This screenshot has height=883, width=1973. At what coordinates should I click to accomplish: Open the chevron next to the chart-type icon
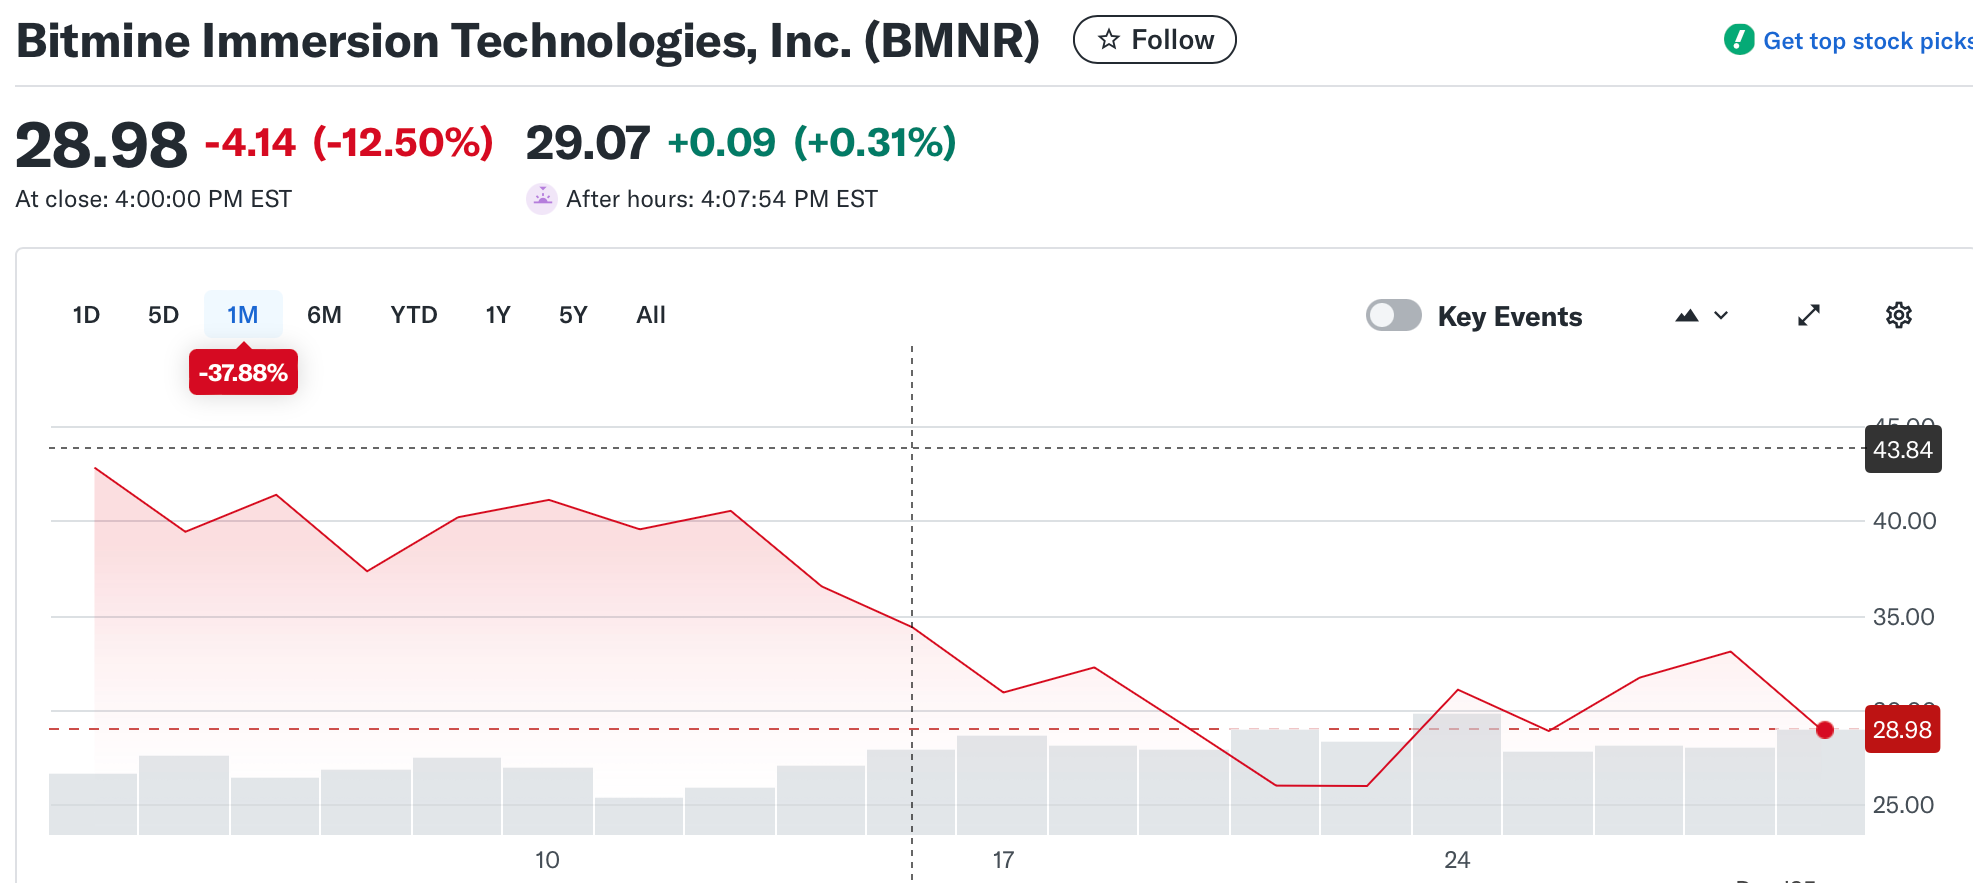tap(1720, 316)
